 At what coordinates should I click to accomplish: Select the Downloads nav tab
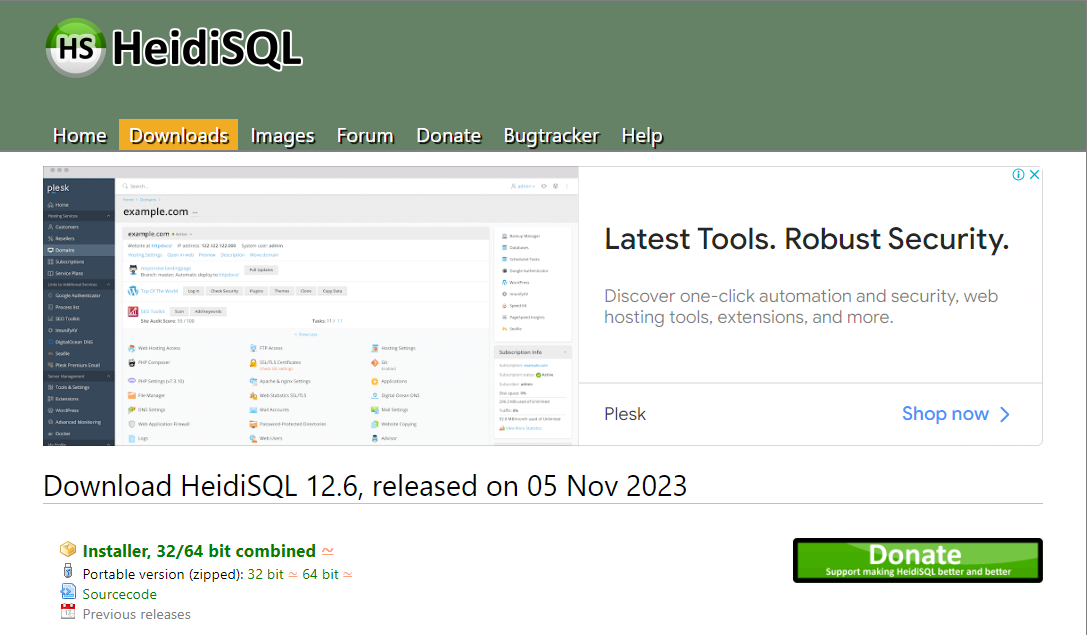click(x=179, y=135)
